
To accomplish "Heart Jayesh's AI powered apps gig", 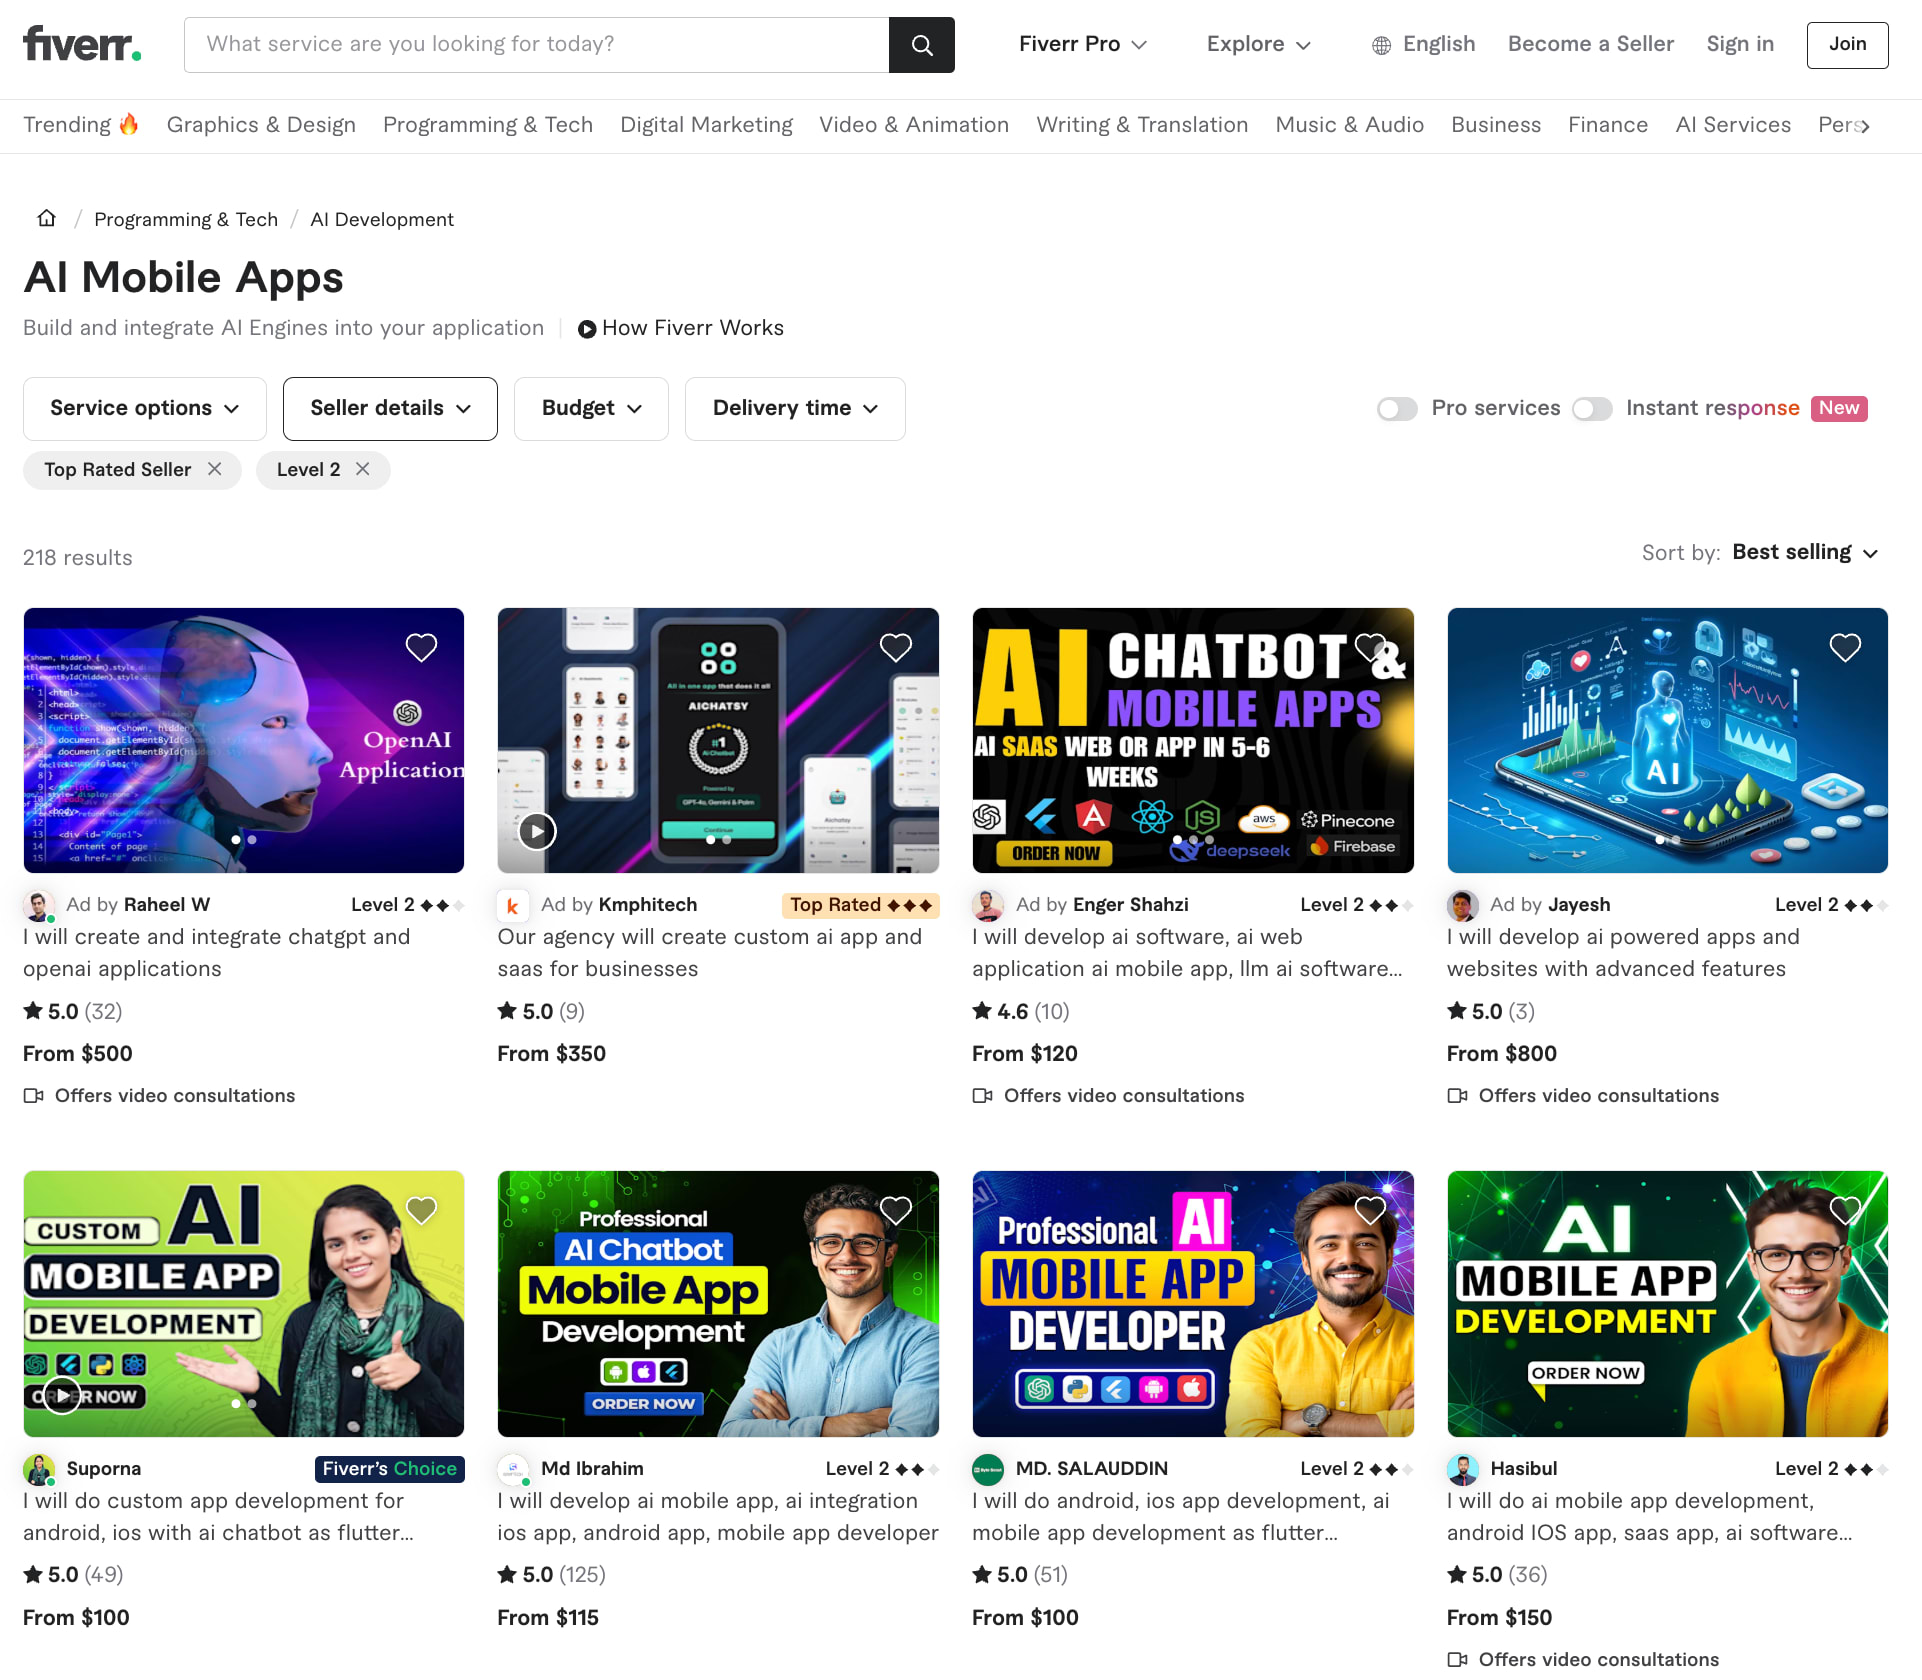I will pos(1845,647).
